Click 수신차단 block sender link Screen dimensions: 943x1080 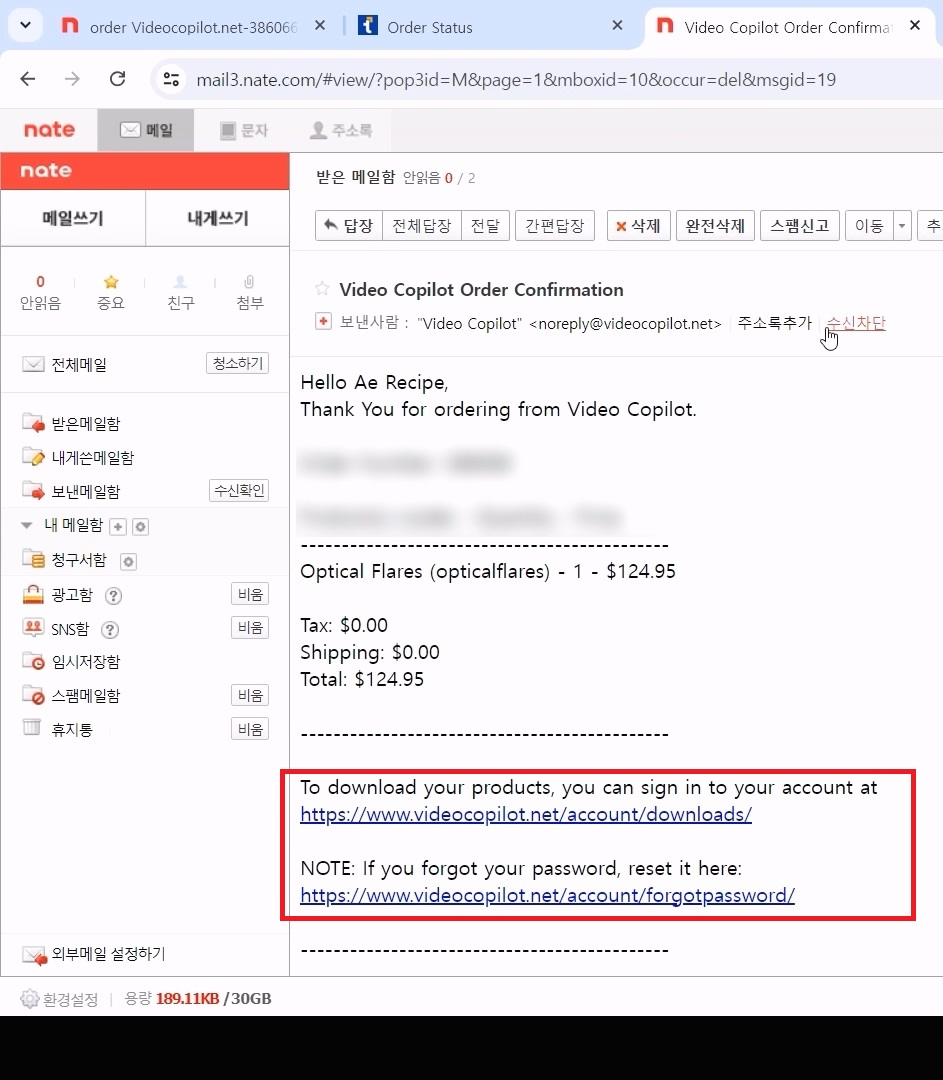[x=856, y=322]
